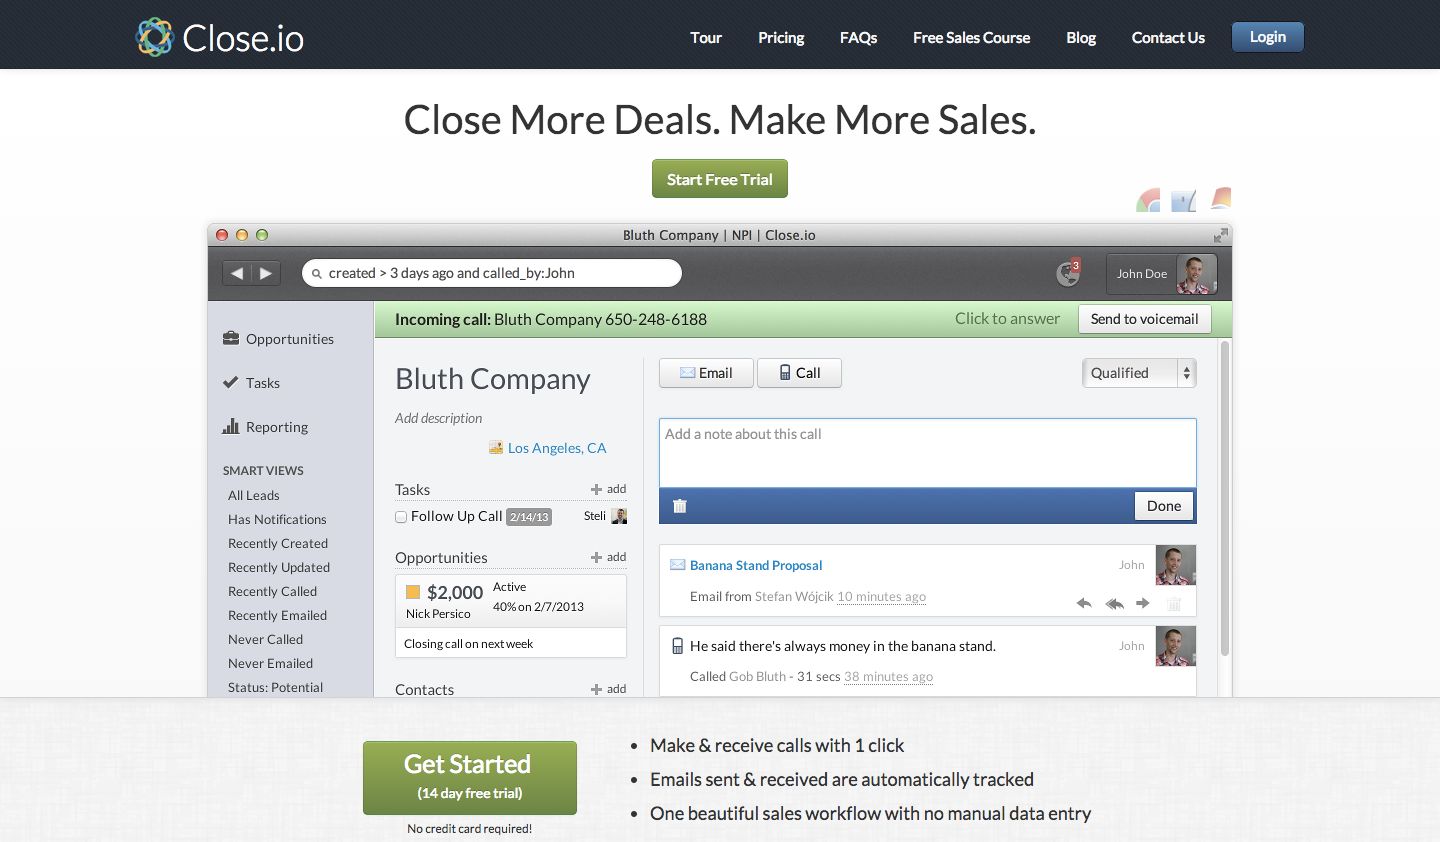Click the '10 minutes ago' timestamp
The height and width of the screenshot is (842, 1440).
881,597
